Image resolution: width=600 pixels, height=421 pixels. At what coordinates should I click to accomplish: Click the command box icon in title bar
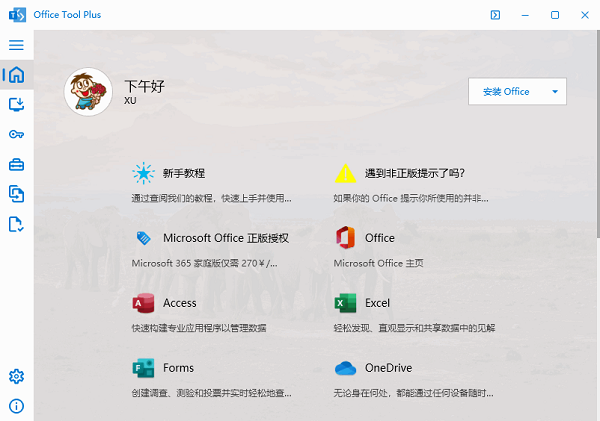click(495, 15)
